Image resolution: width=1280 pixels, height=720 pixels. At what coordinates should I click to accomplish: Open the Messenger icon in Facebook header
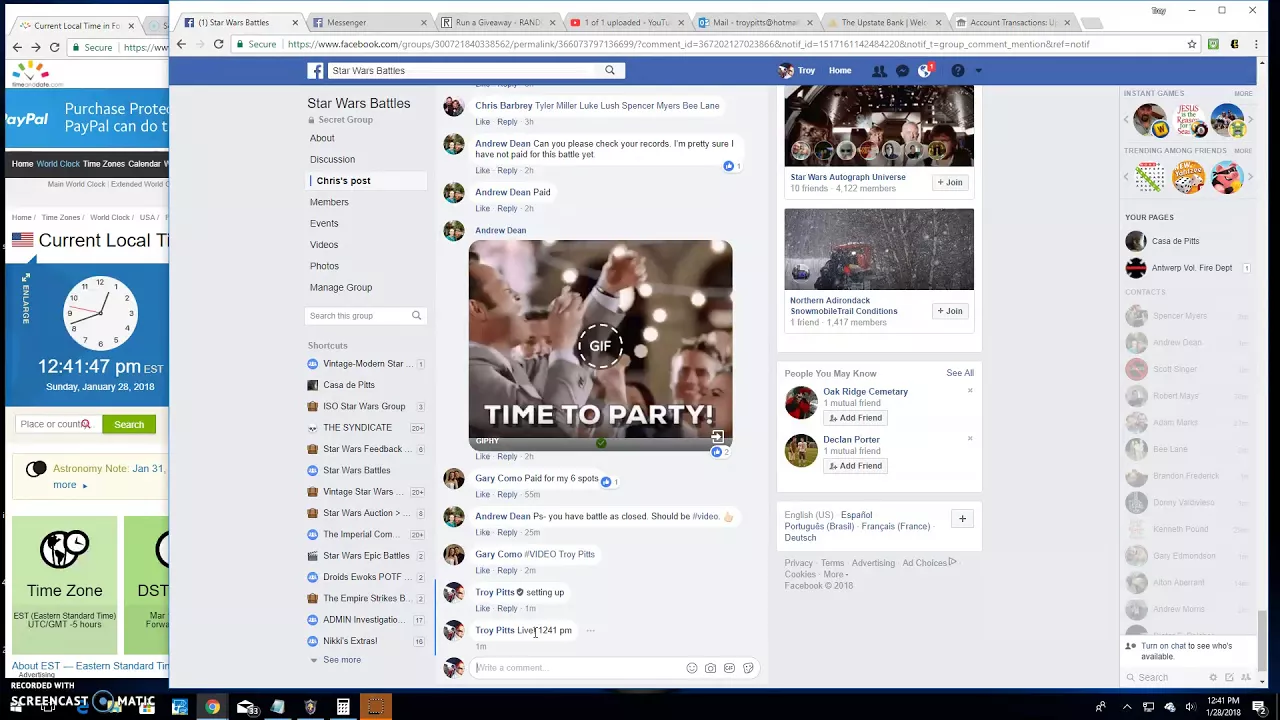tap(902, 71)
